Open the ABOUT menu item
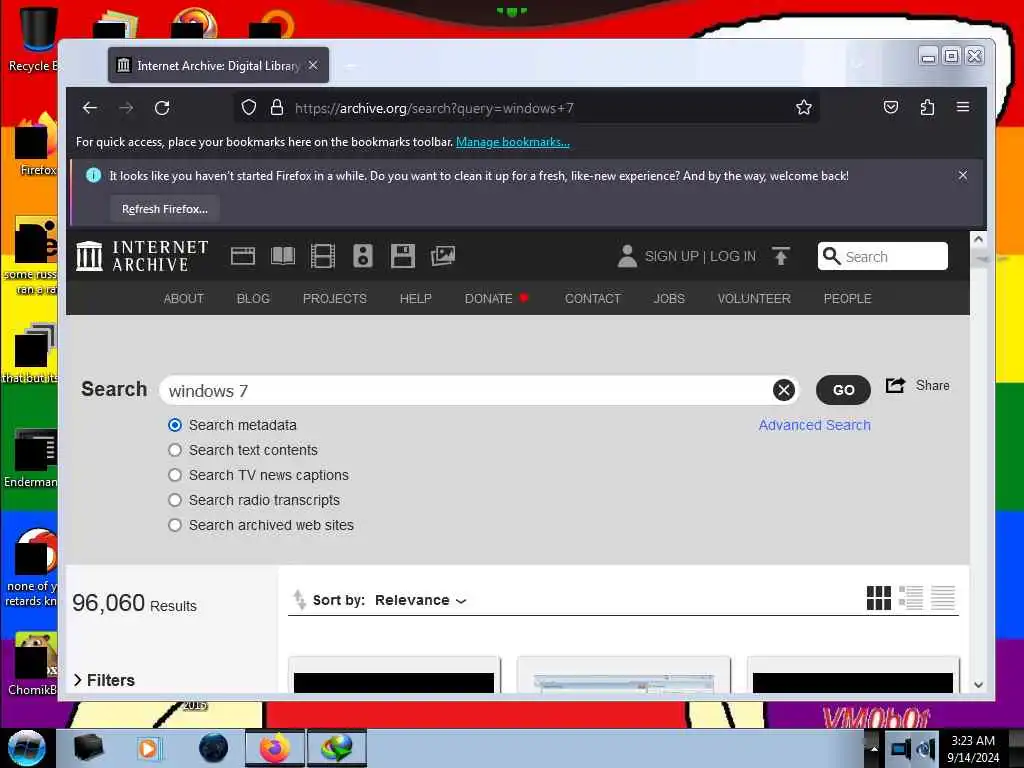This screenshot has width=1024, height=768. tap(184, 298)
